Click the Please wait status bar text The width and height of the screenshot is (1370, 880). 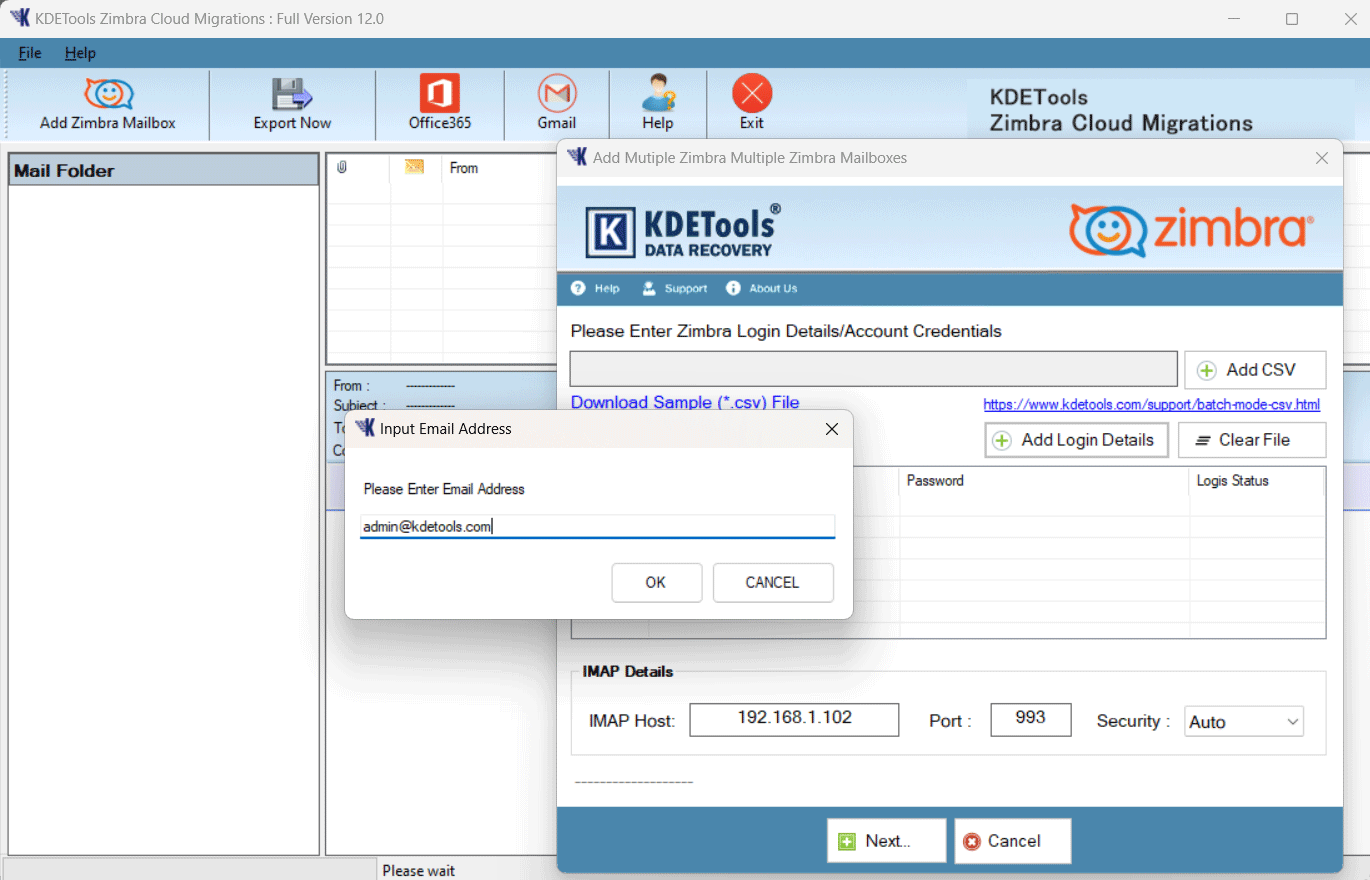(419, 870)
